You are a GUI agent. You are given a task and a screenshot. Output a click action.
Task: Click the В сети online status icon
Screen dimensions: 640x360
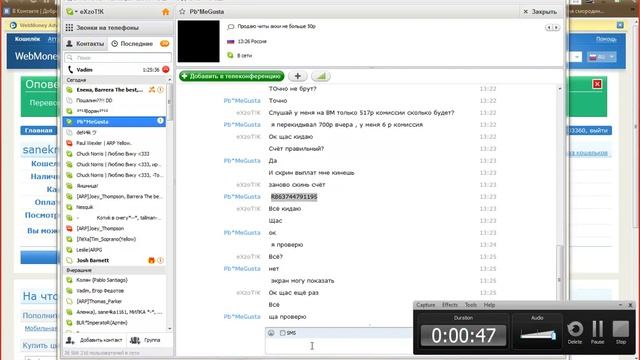230,56
